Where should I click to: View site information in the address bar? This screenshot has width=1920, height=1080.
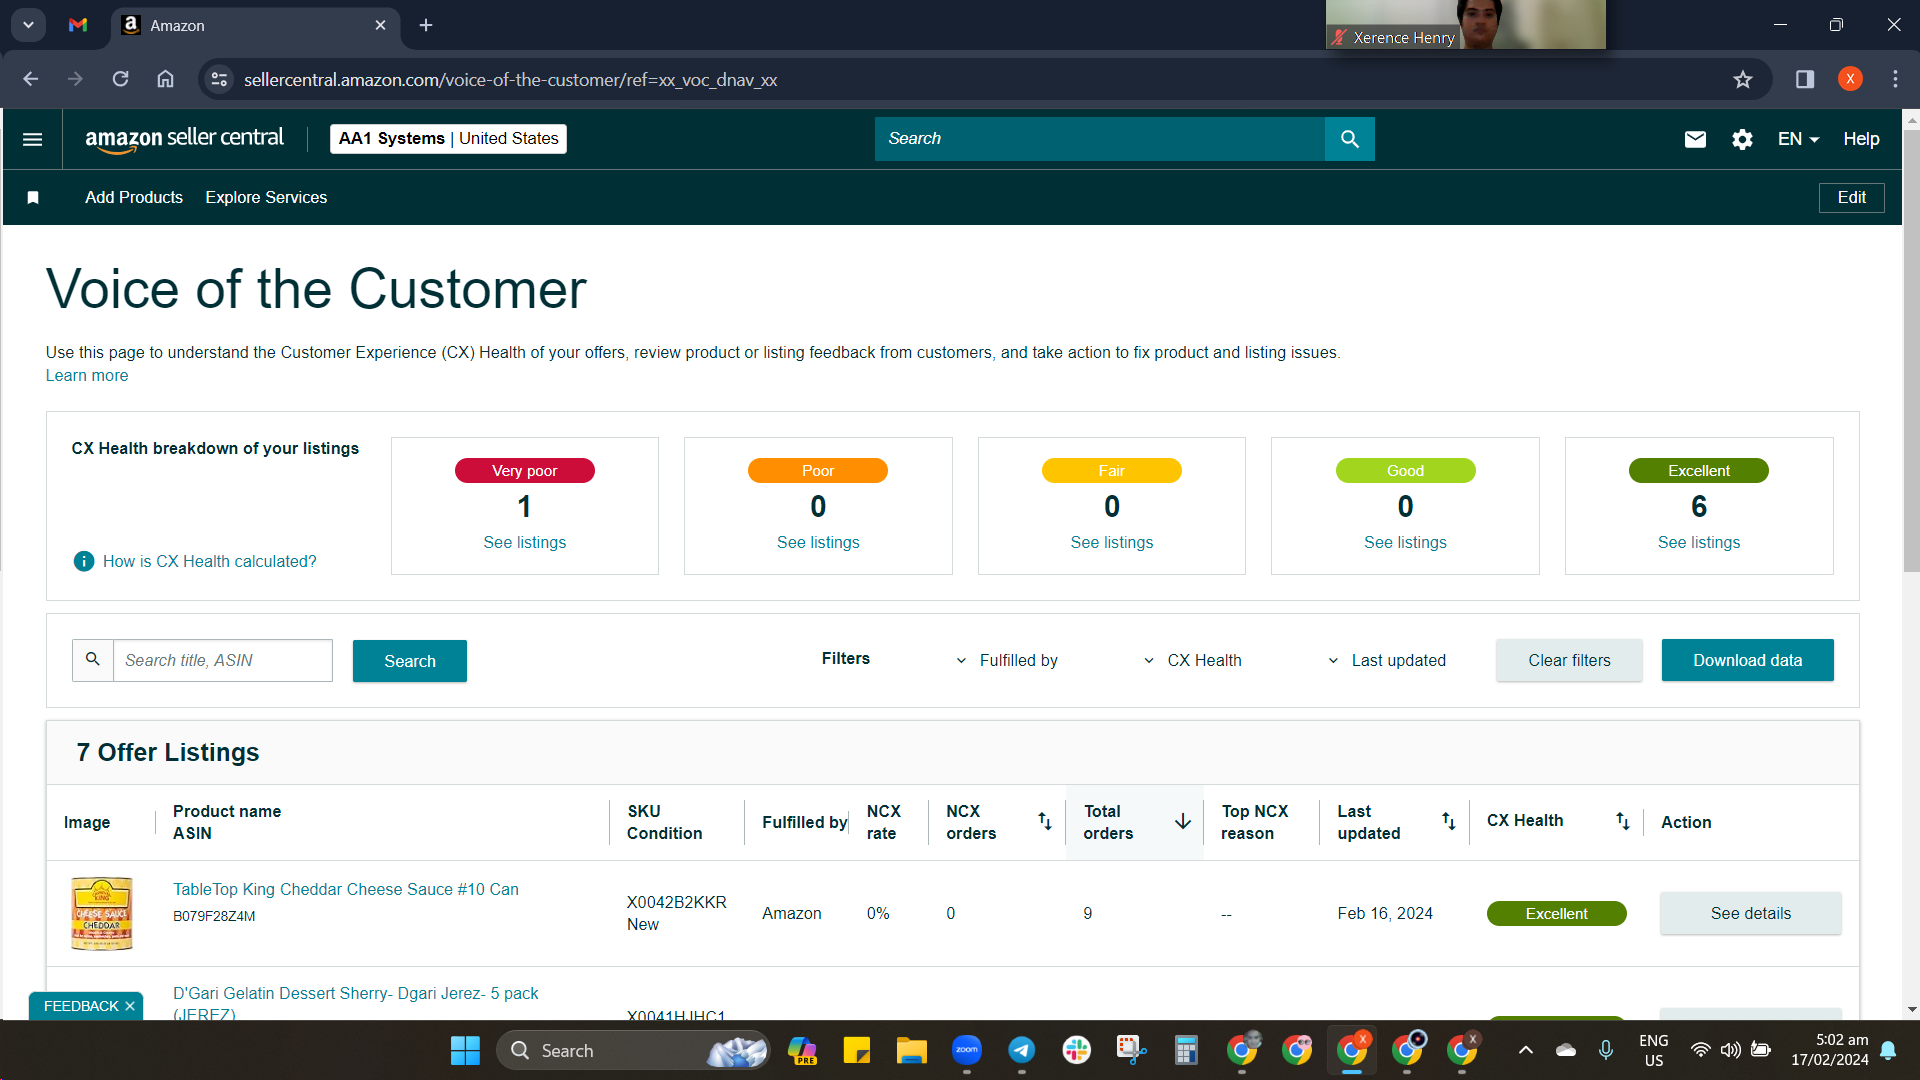click(219, 79)
